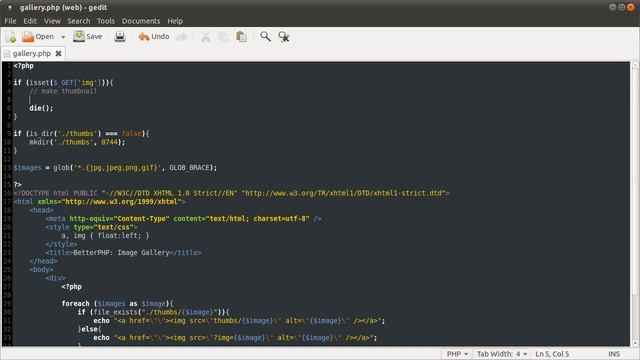Redo the action with forward arrow
Viewport: 640px width, 360px height.
click(182, 37)
